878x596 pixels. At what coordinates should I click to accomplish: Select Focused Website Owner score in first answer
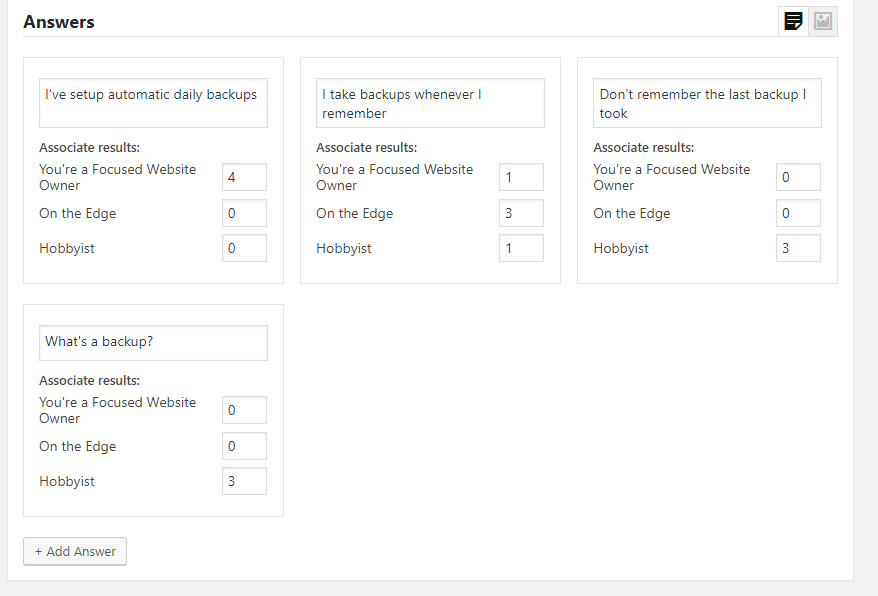[x=244, y=177]
